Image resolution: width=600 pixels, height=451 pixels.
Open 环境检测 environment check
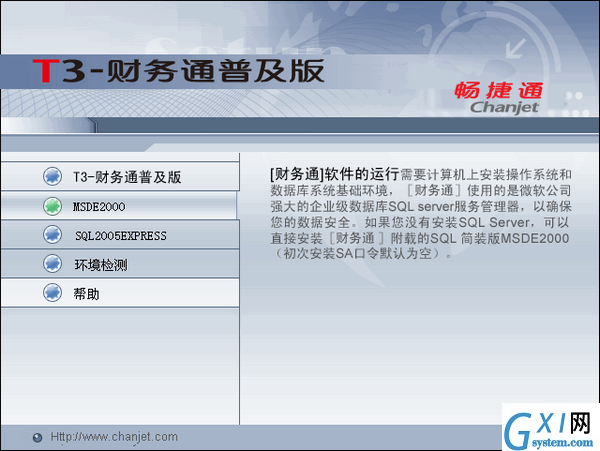(120, 264)
